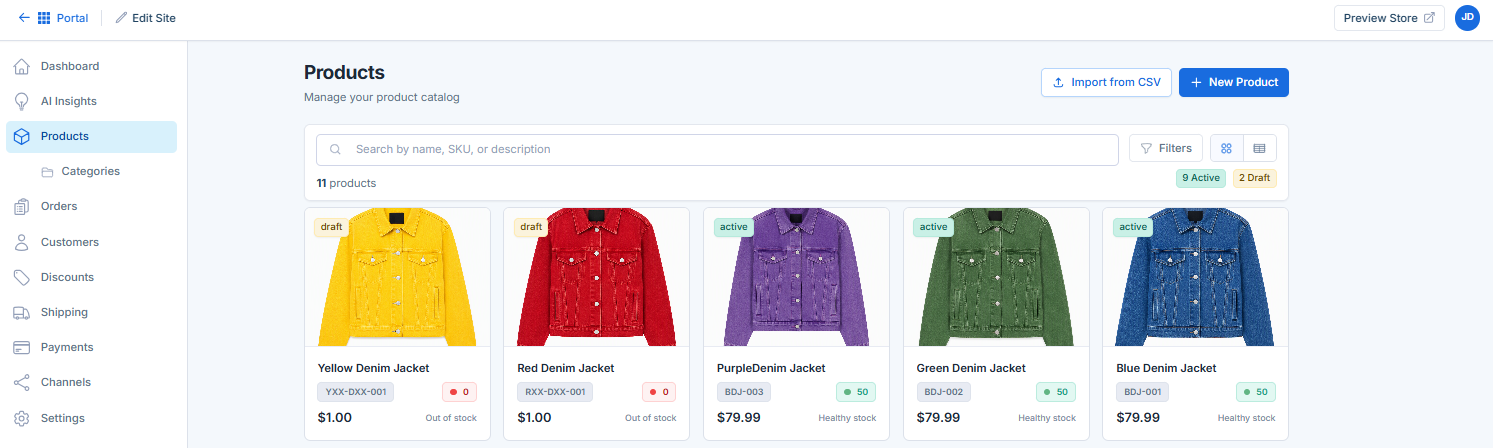Click the Green Denim Jacket title

click(x=971, y=368)
